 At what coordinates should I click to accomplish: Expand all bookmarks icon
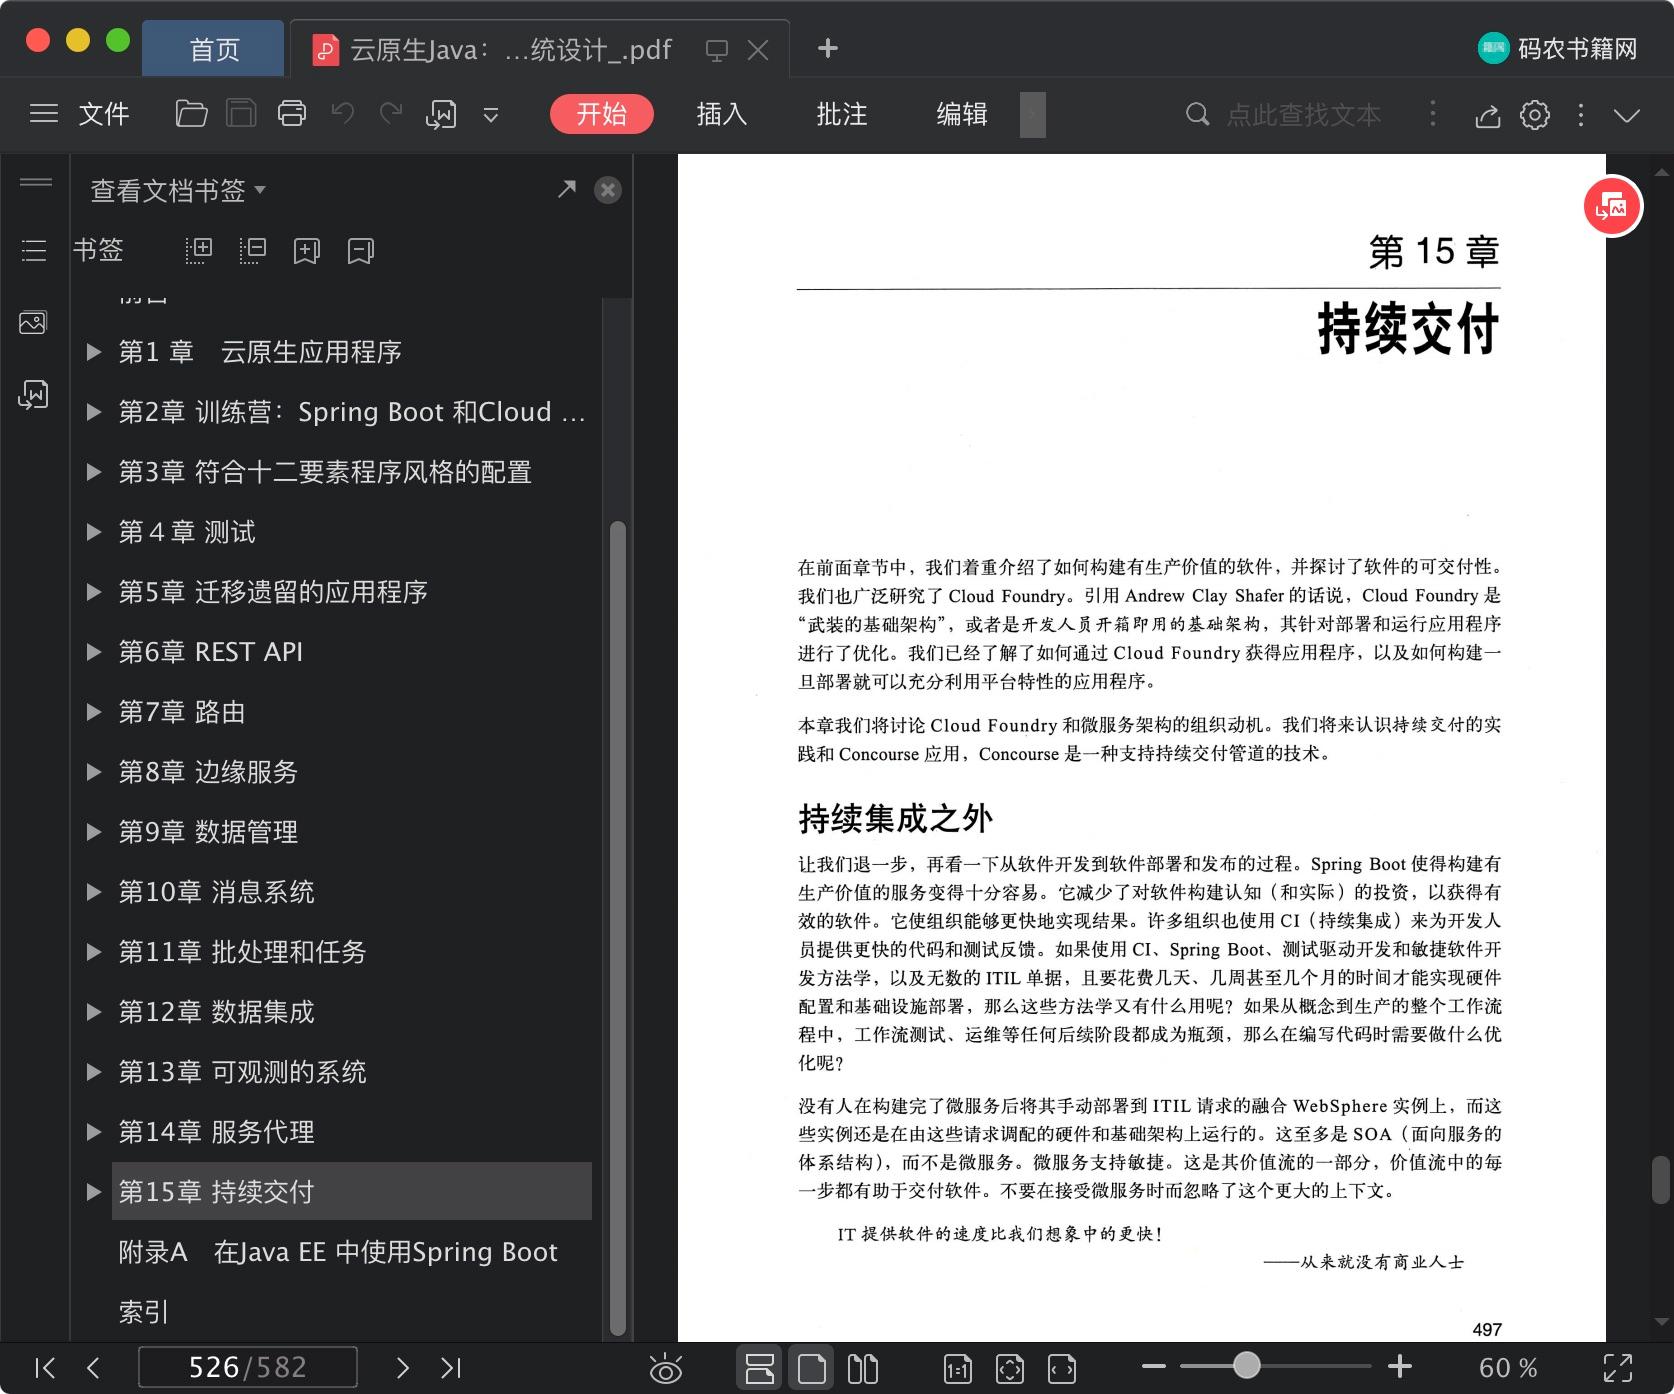click(x=199, y=250)
